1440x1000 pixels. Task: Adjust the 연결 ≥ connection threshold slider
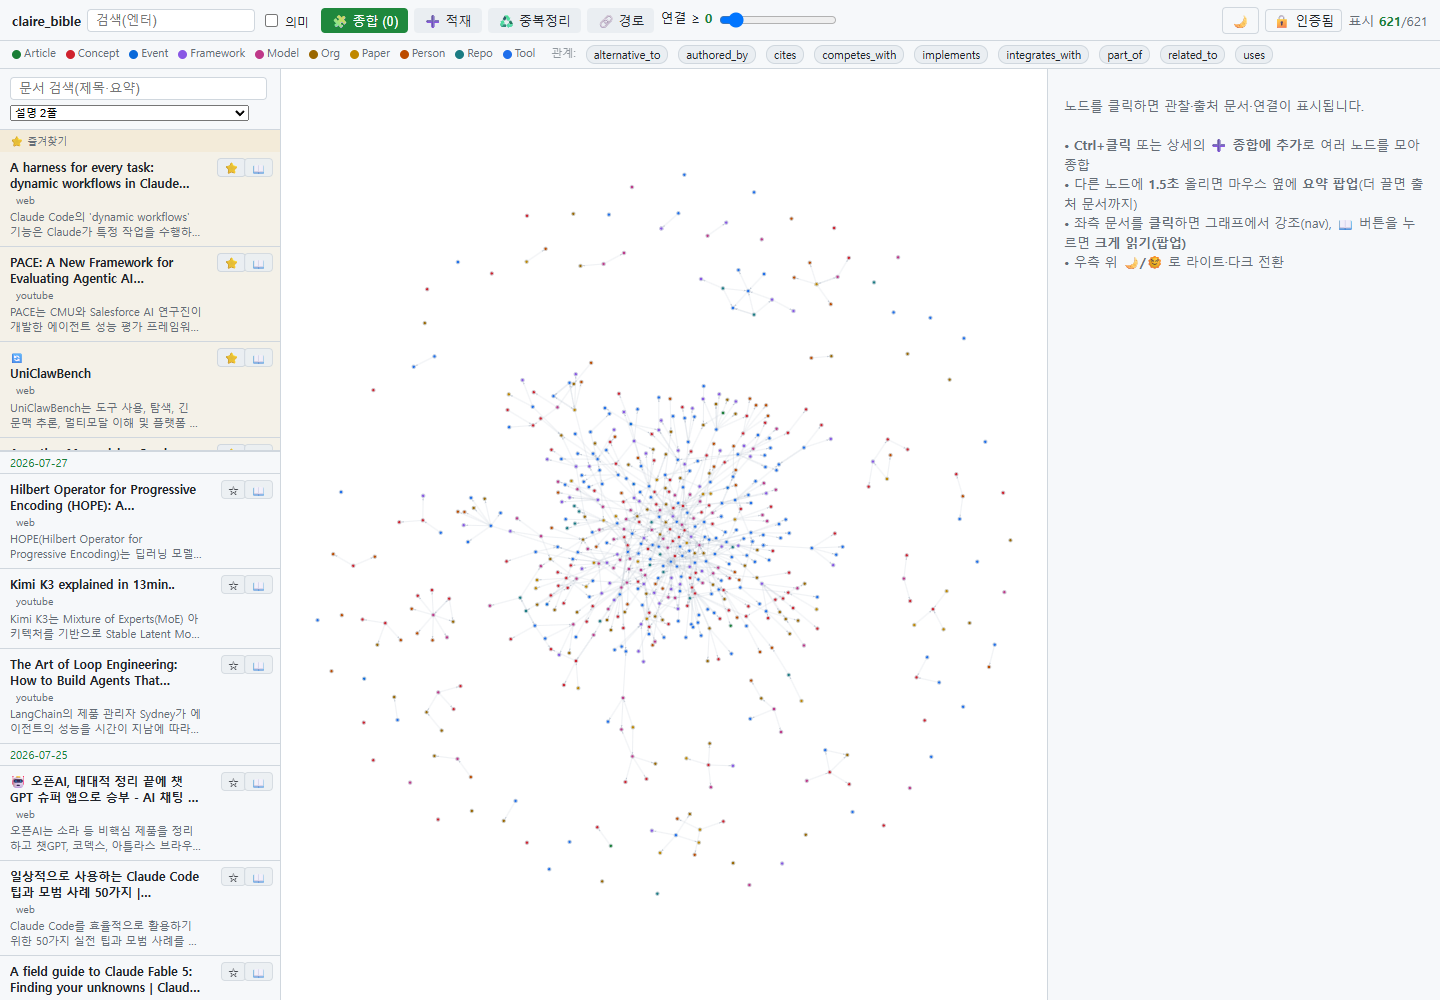click(x=778, y=20)
